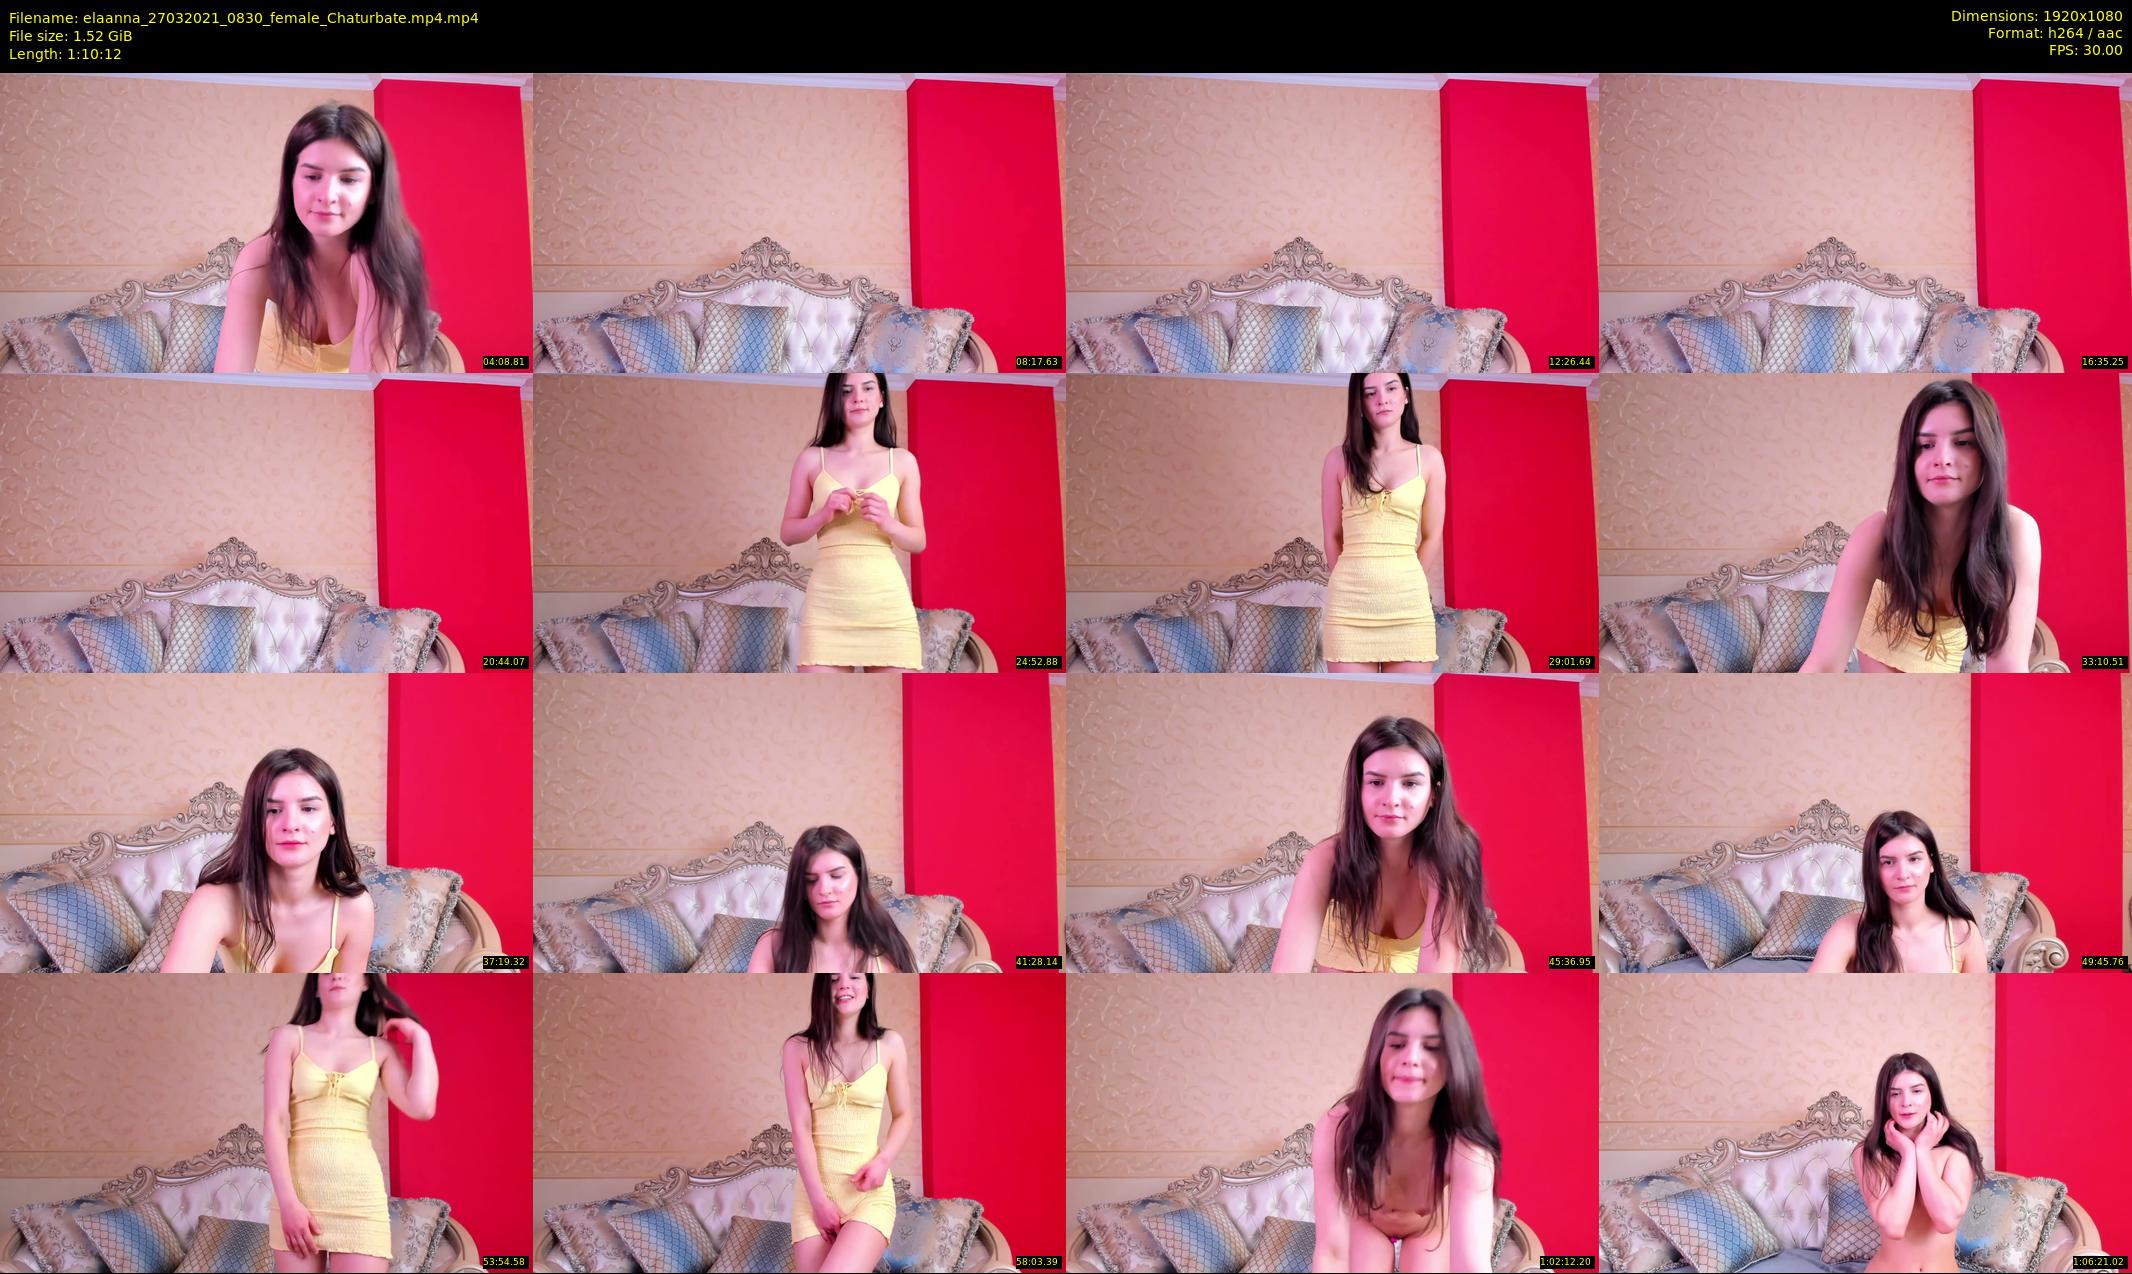Select the 'FPS: 30.00' text

point(2085,50)
